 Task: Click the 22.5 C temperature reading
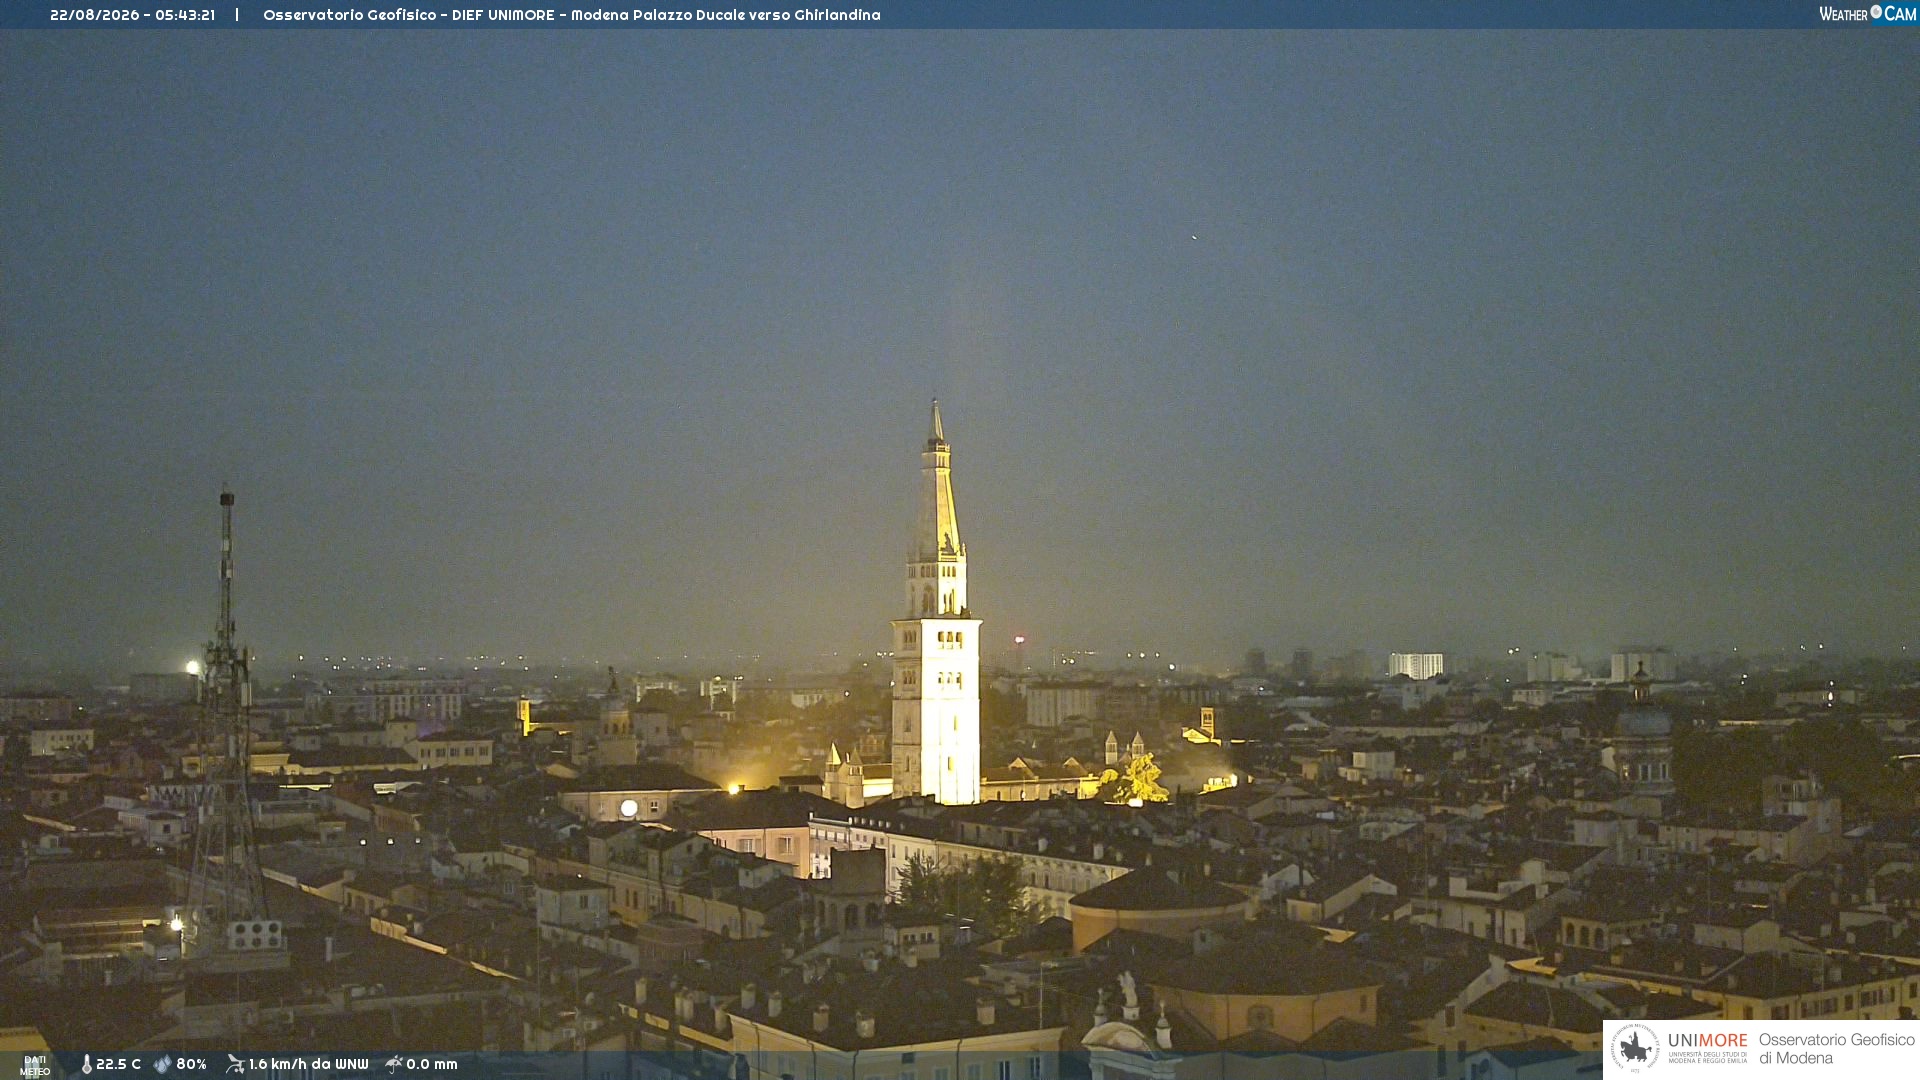click(118, 1064)
